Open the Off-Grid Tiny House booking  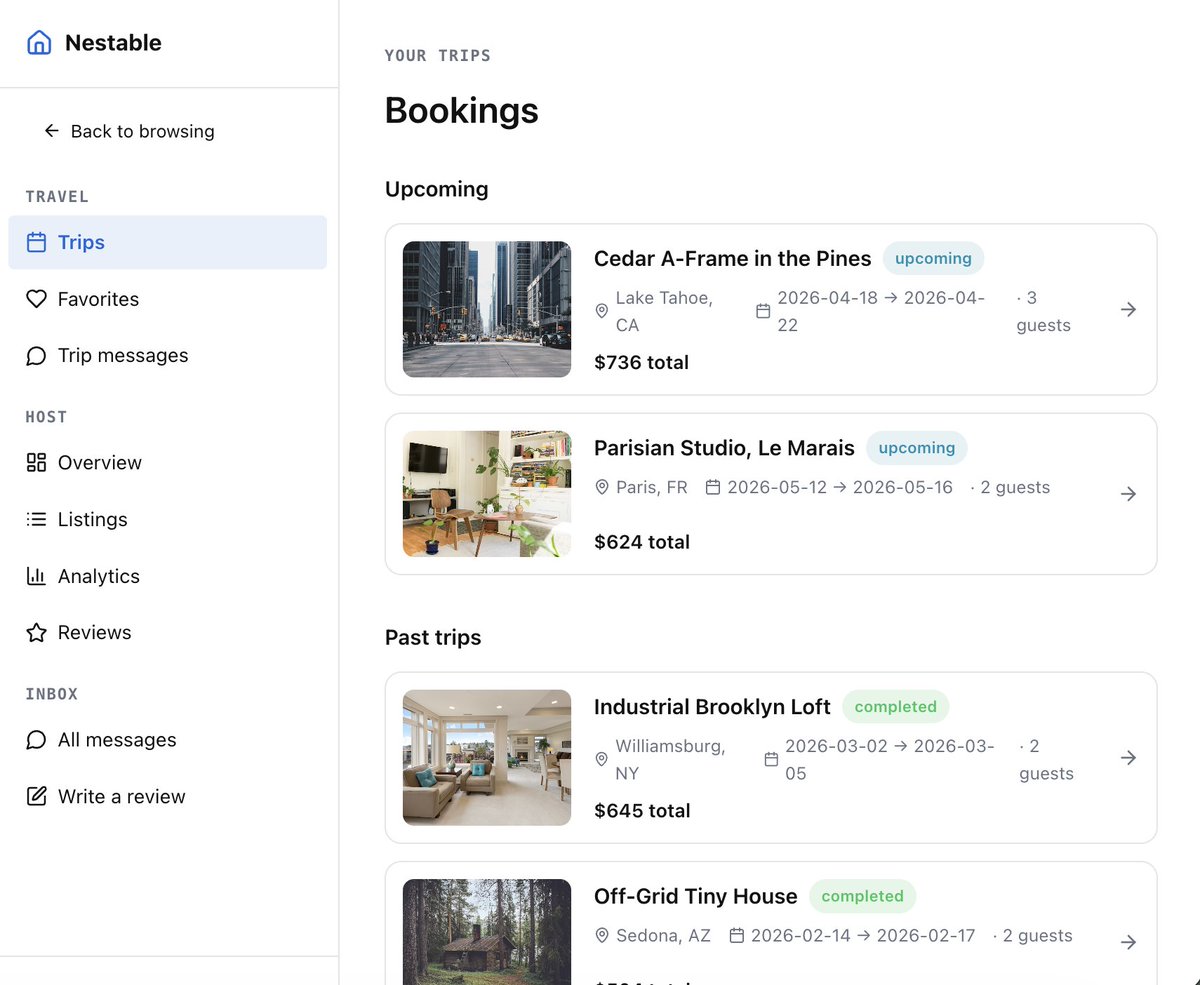[771, 923]
